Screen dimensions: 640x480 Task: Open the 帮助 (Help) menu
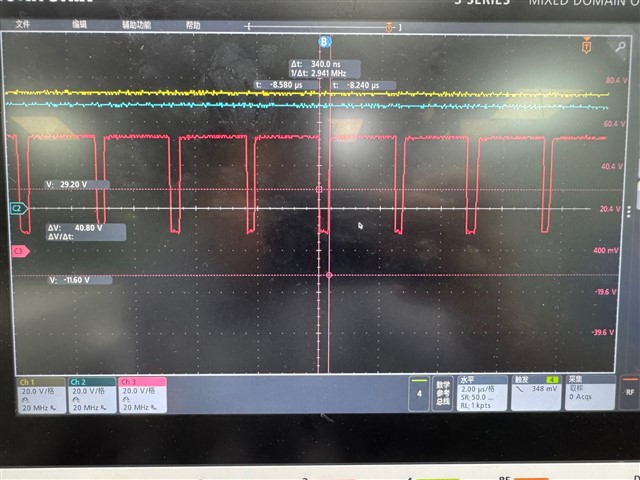[193, 25]
